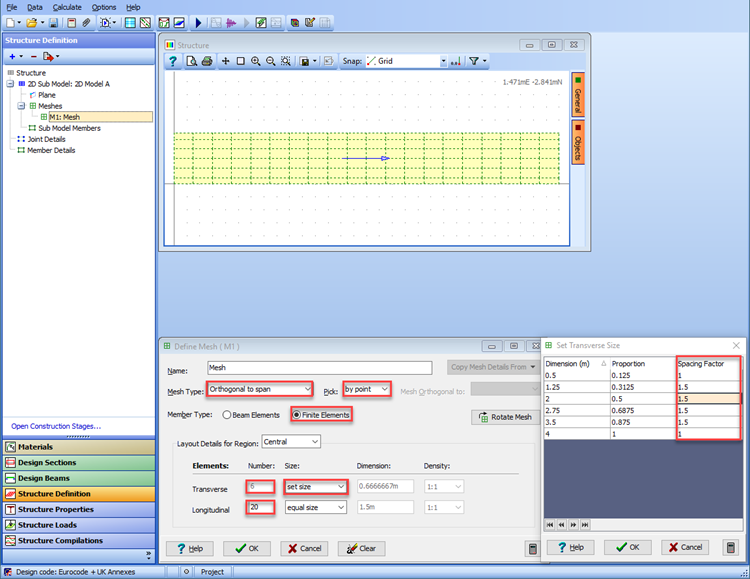Open the File menu
Image resolution: width=750 pixels, height=579 pixels.
pos(11,7)
